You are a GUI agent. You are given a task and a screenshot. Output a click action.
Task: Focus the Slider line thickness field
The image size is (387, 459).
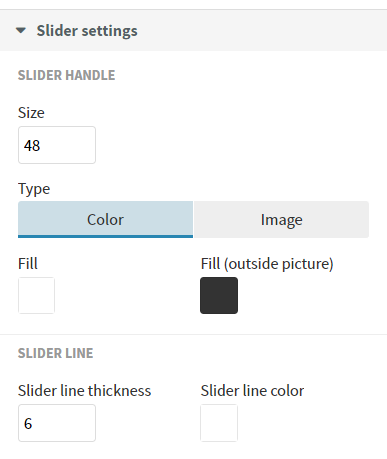click(57, 423)
